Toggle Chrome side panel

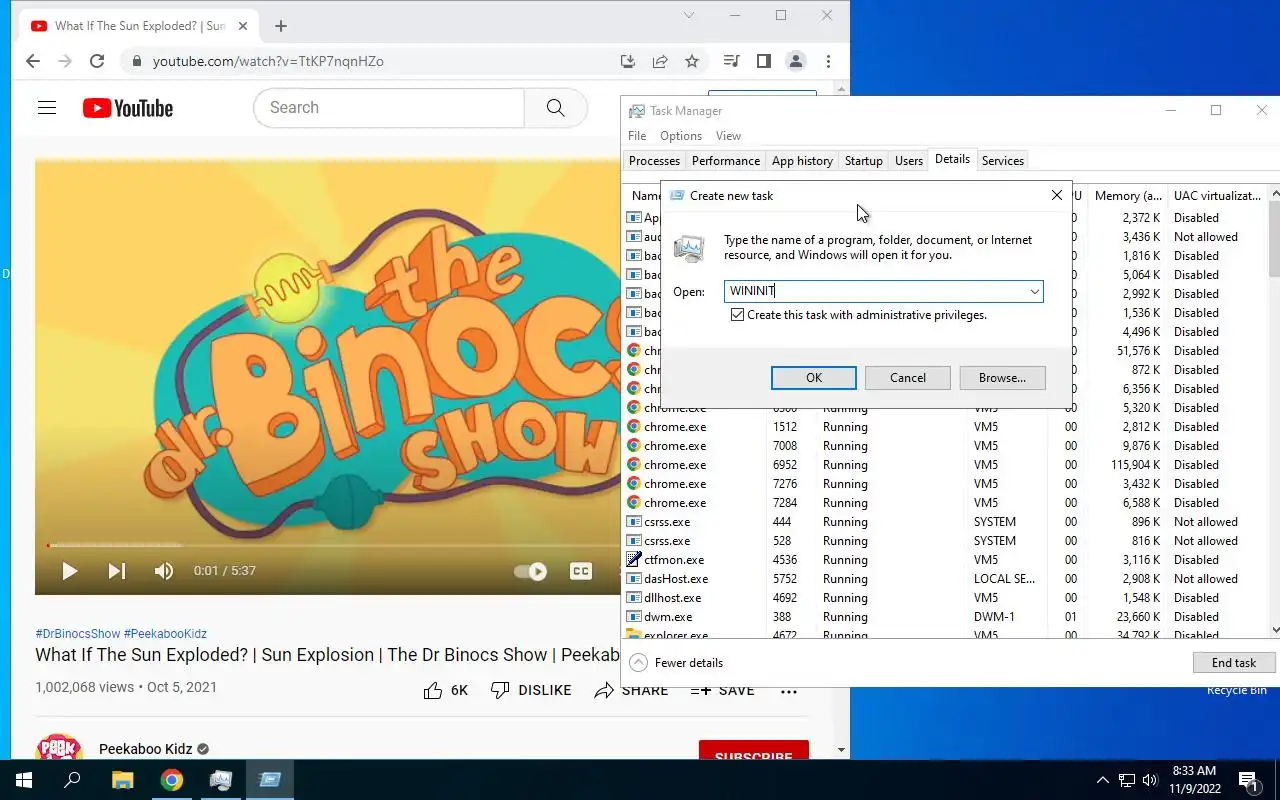tap(764, 61)
